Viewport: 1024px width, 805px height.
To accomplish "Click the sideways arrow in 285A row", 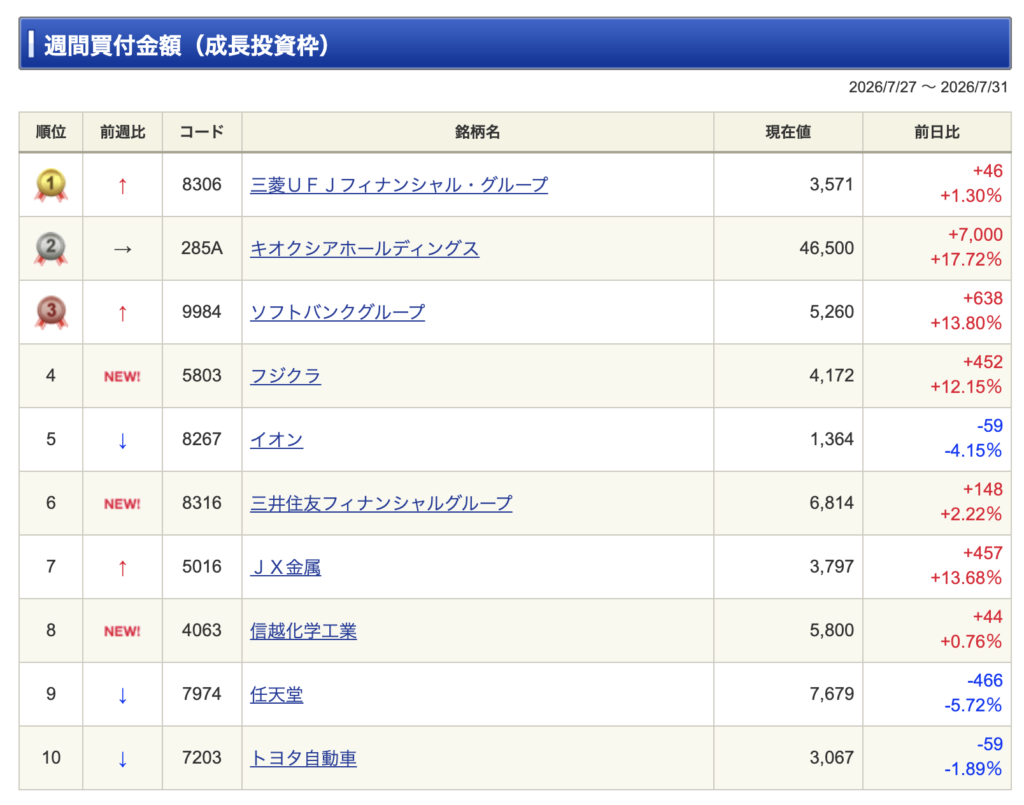I will coord(122,249).
